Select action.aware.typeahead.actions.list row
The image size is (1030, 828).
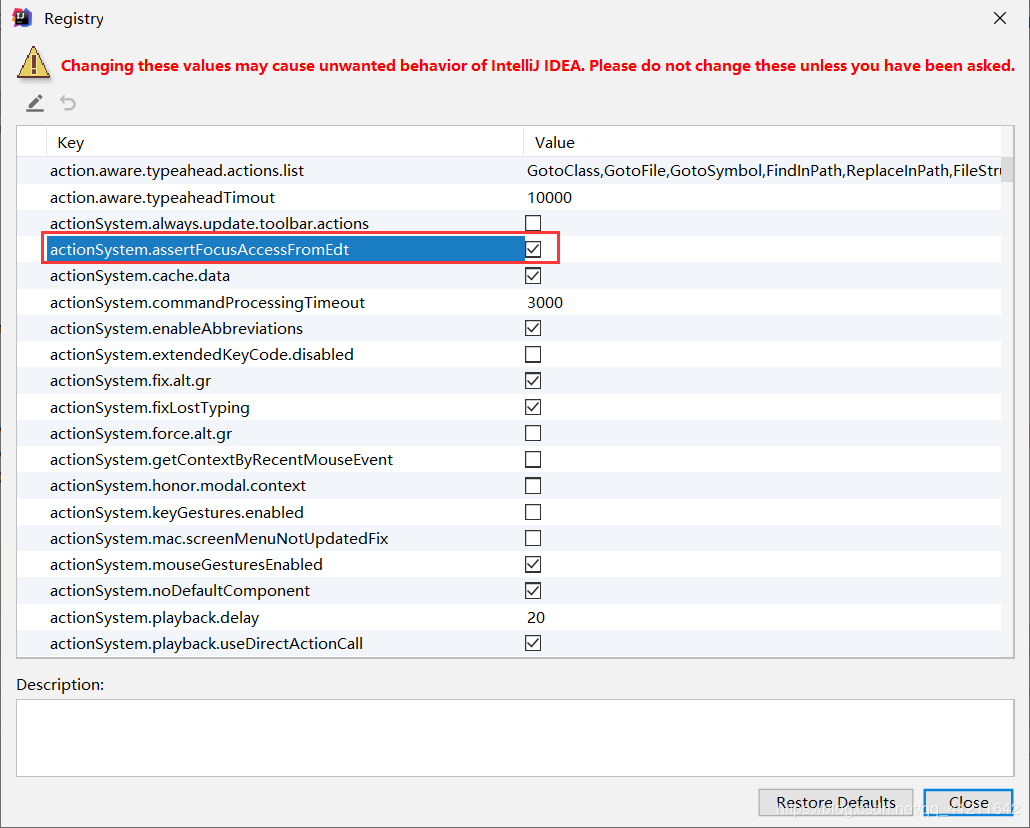(x=509, y=171)
